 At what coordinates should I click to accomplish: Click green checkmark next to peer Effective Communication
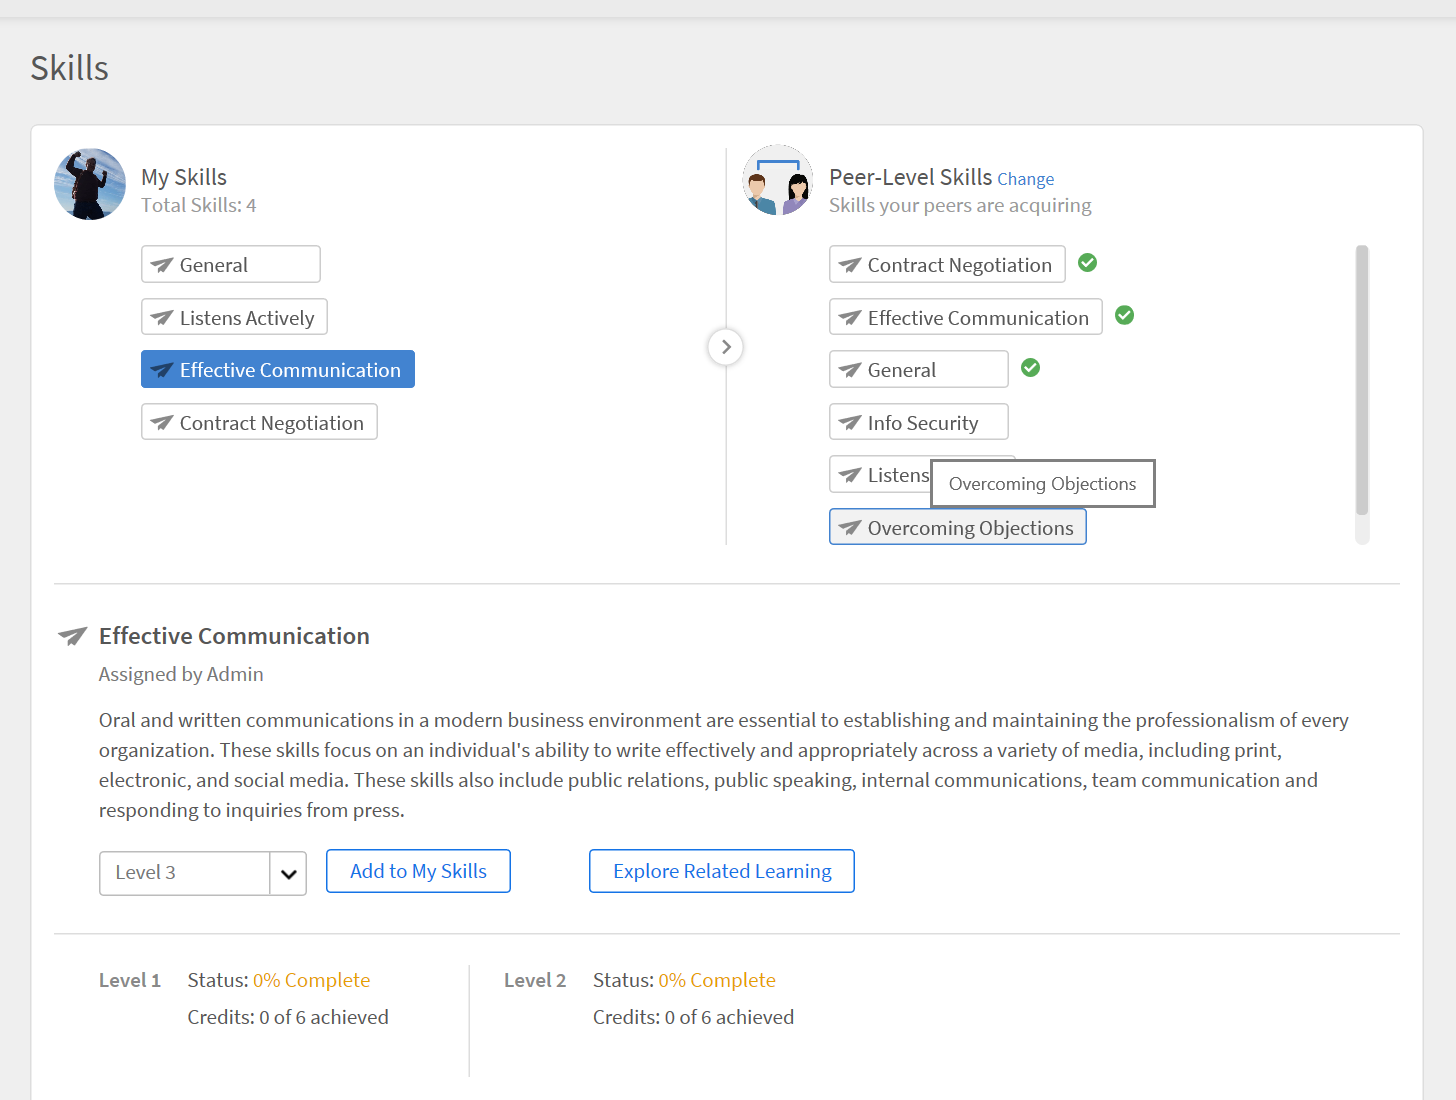click(x=1124, y=316)
